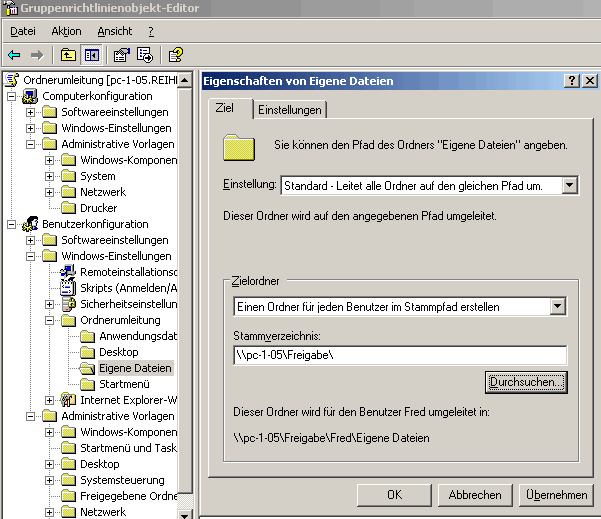
Task: Open Properties via toolbar properties icon
Action: [122, 55]
